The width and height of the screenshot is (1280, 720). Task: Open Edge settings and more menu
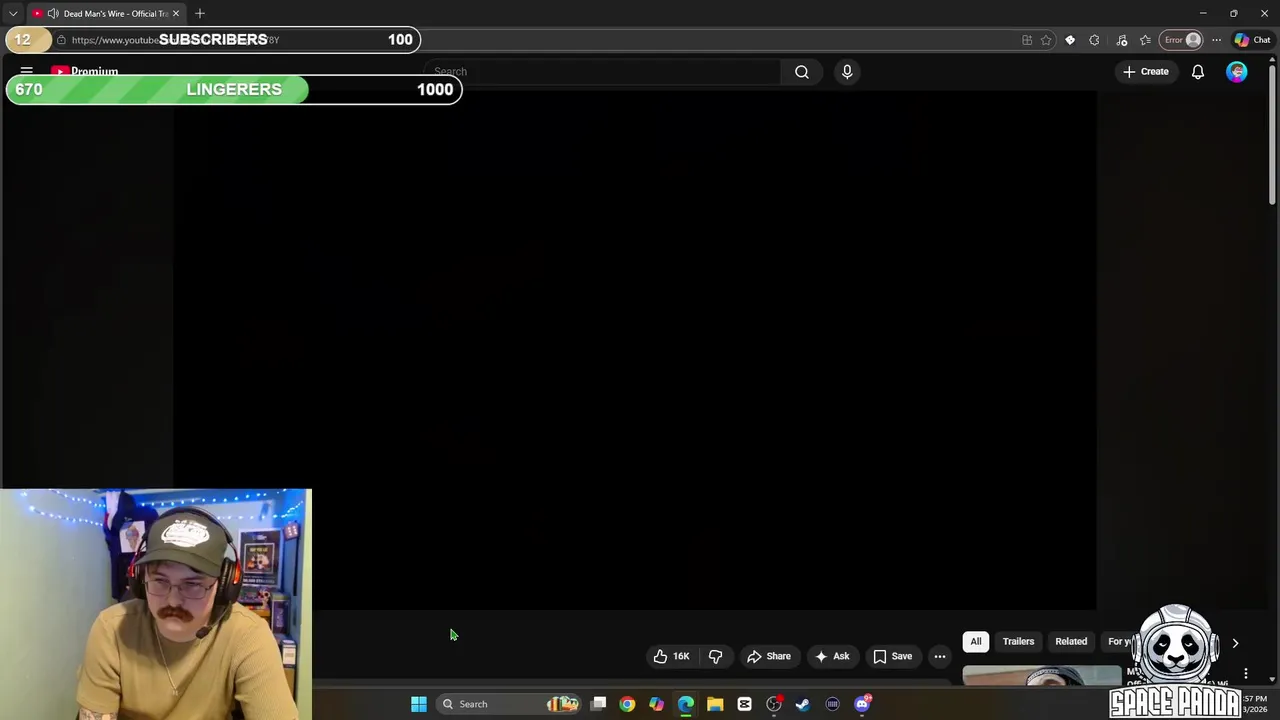pyautogui.click(x=1216, y=40)
